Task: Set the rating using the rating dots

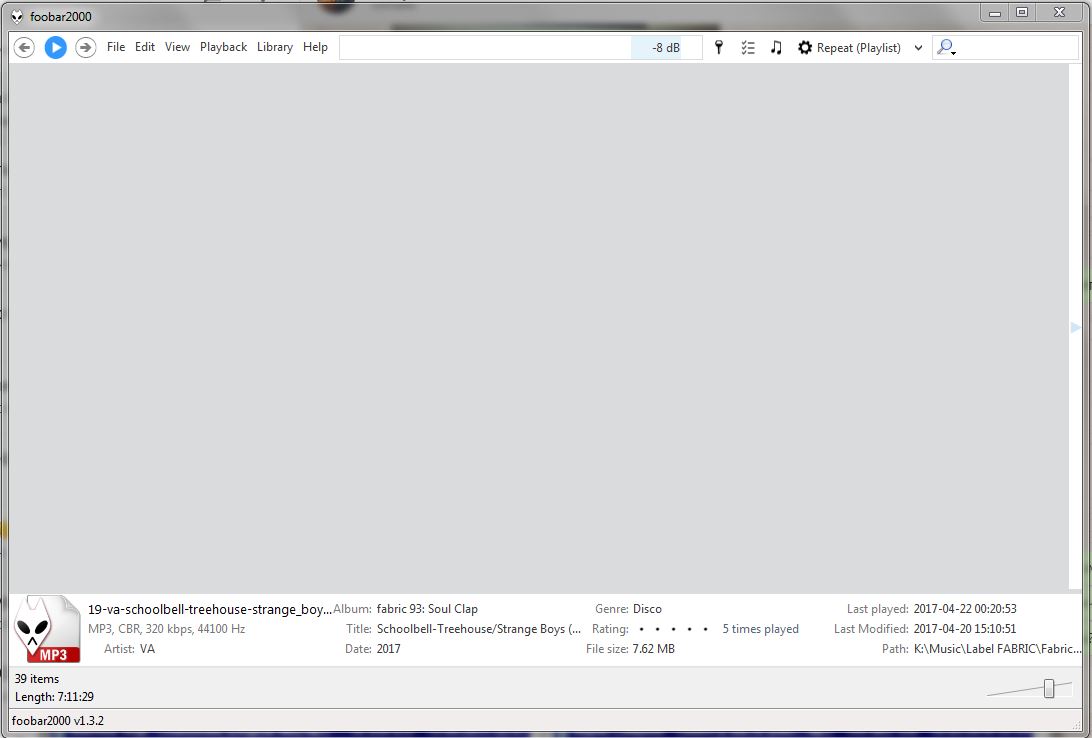Action: pos(673,629)
